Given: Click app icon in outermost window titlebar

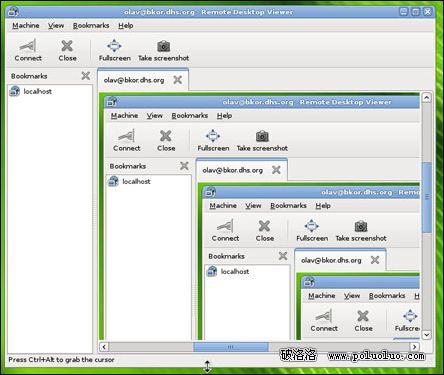Looking at the screenshot, I should (x=13, y=12).
